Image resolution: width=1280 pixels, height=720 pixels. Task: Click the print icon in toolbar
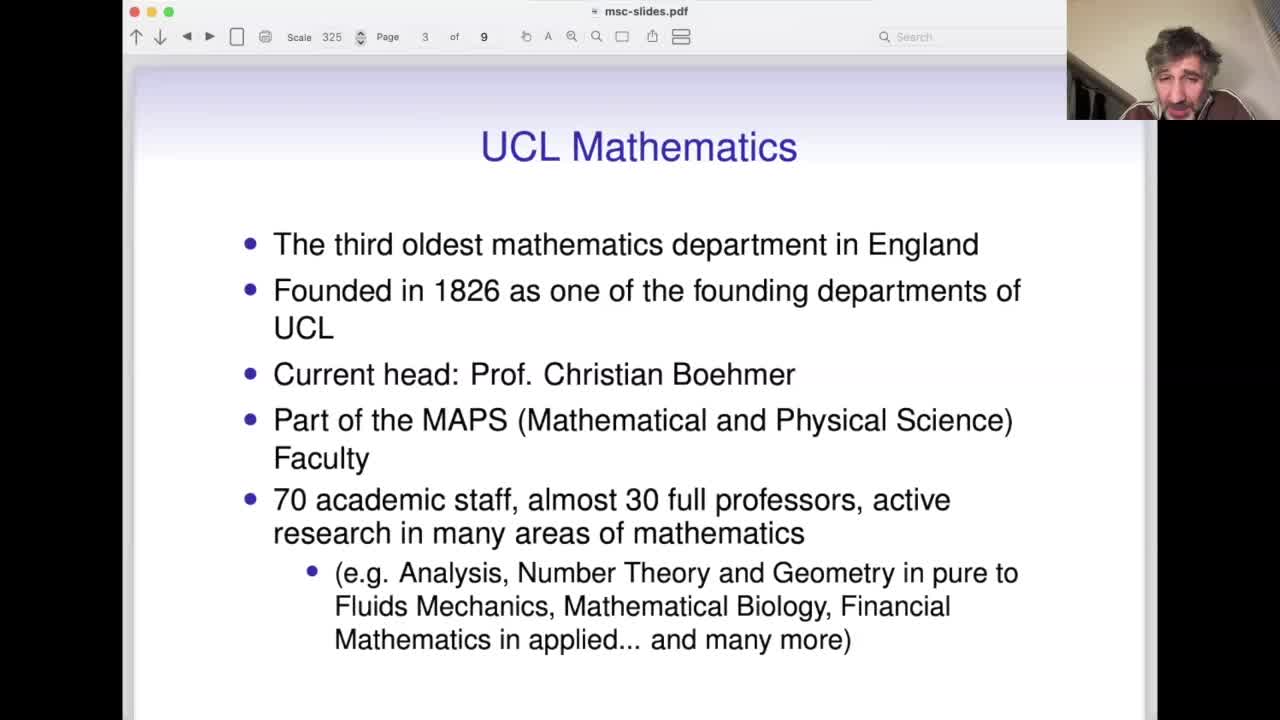click(x=265, y=37)
